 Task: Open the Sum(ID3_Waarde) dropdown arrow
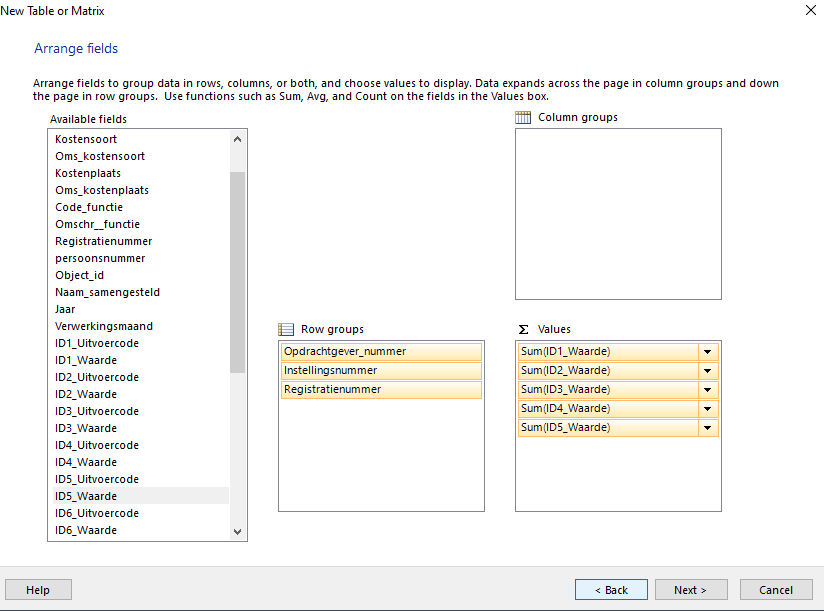tap(708, 390)
